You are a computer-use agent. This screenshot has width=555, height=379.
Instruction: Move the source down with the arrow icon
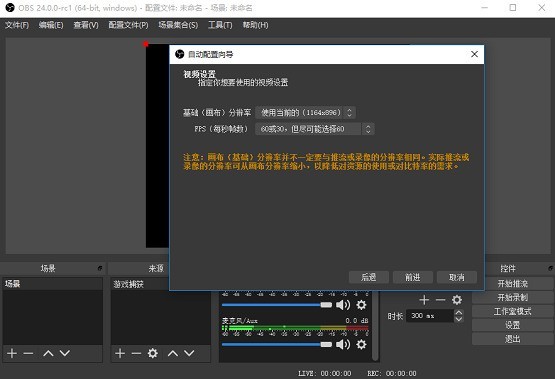click(189, 353)
